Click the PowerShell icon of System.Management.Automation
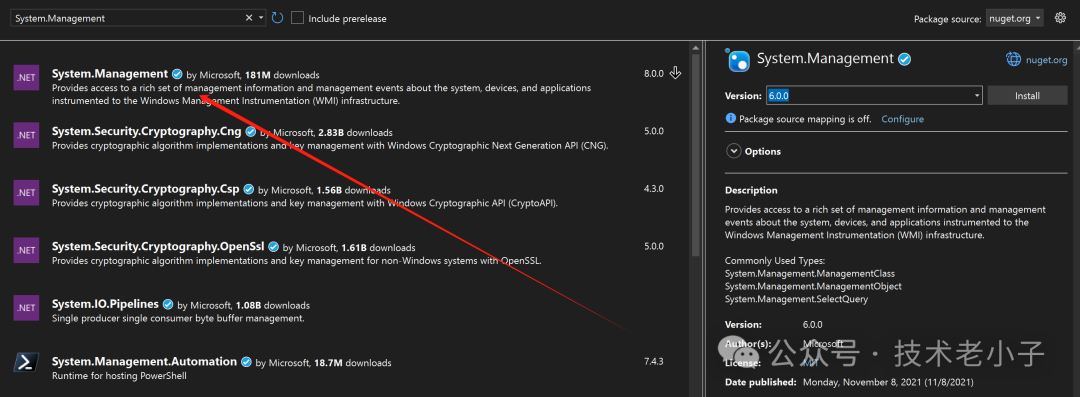This screenshot has width=1080, height=397. click(26, 363)
